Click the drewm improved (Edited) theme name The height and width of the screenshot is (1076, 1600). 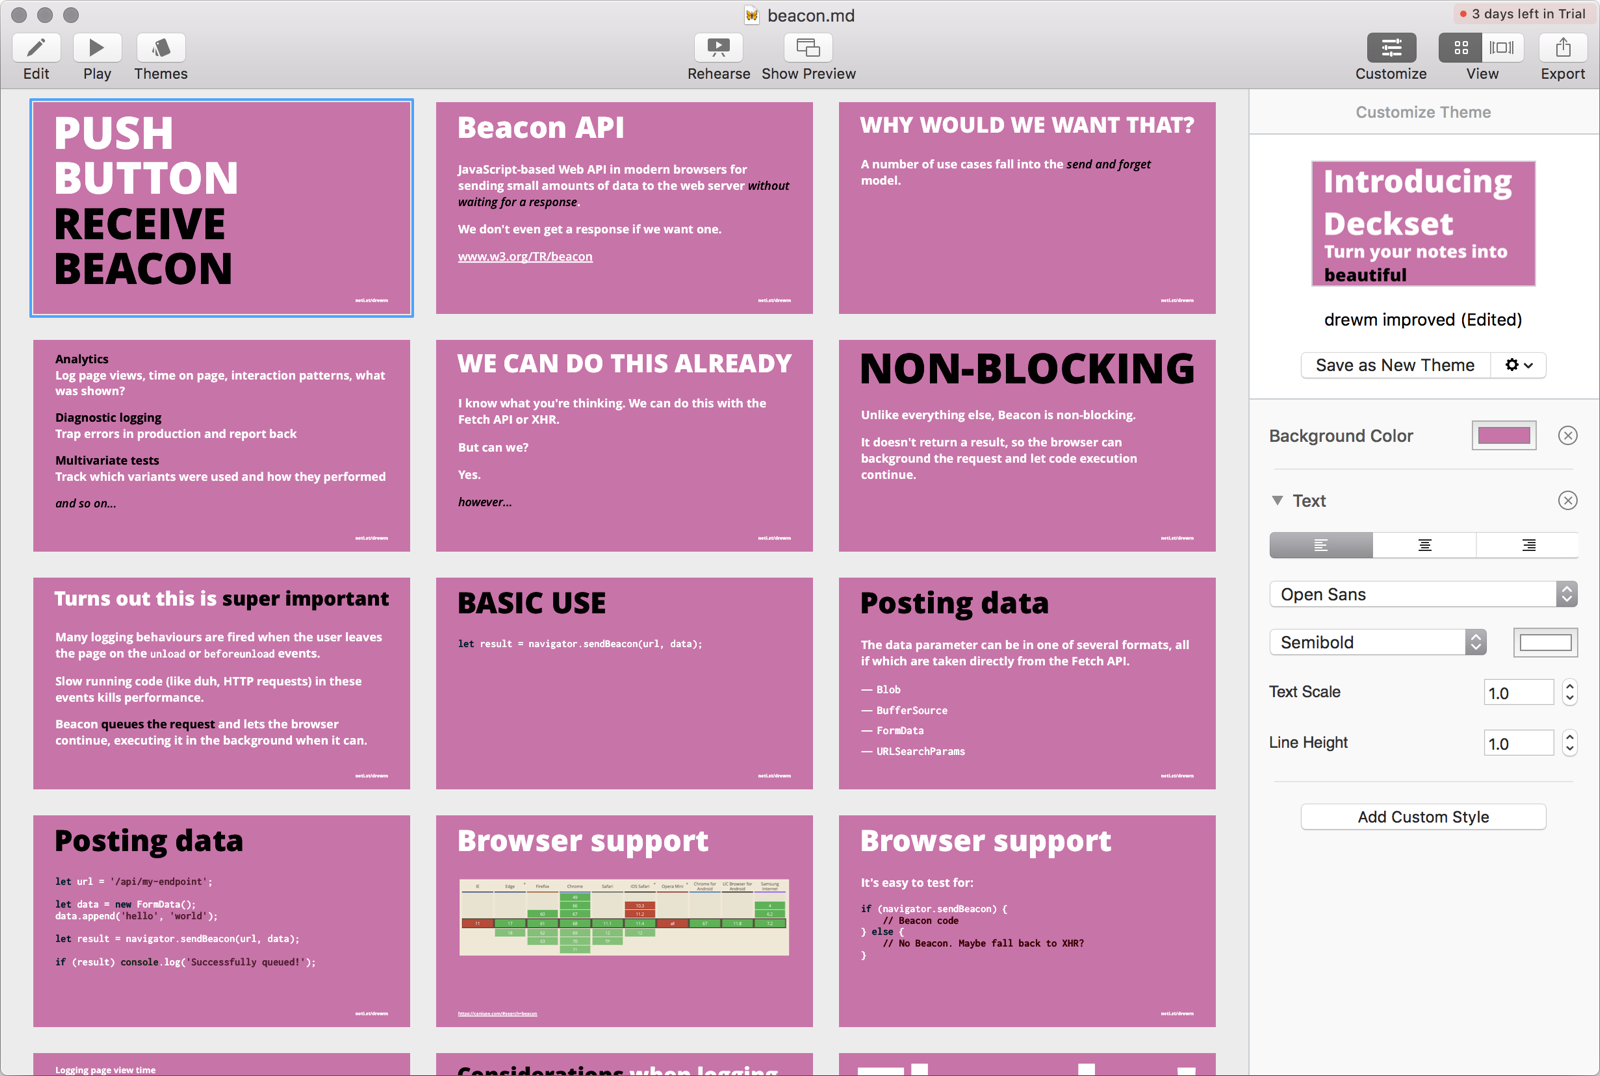1423,320
